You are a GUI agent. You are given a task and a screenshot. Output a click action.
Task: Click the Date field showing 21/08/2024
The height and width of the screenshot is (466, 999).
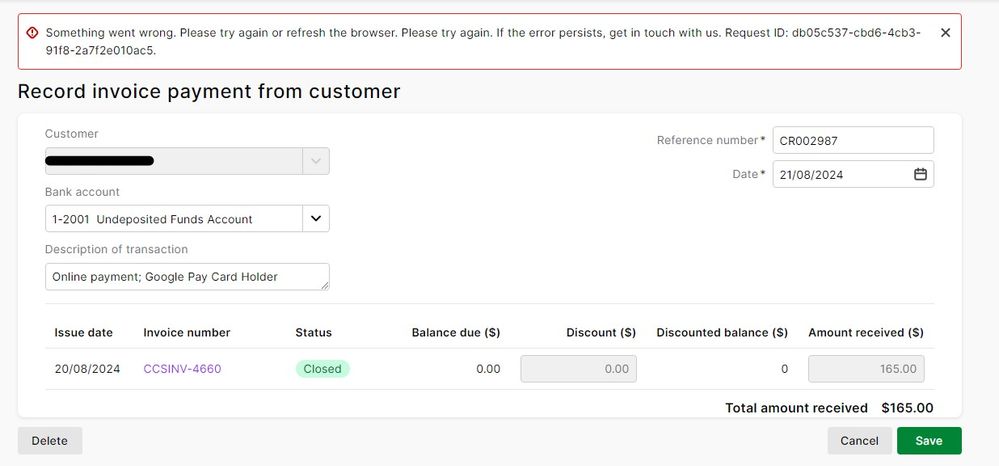840,174
